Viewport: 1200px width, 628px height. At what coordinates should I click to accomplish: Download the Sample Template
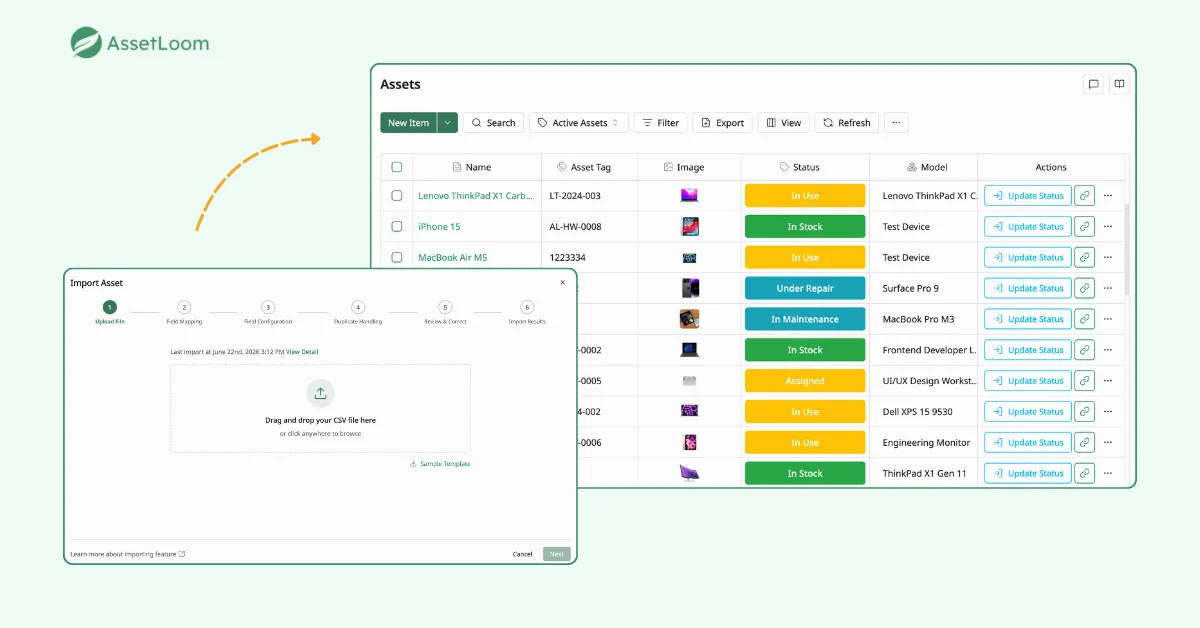click(440, 464)
